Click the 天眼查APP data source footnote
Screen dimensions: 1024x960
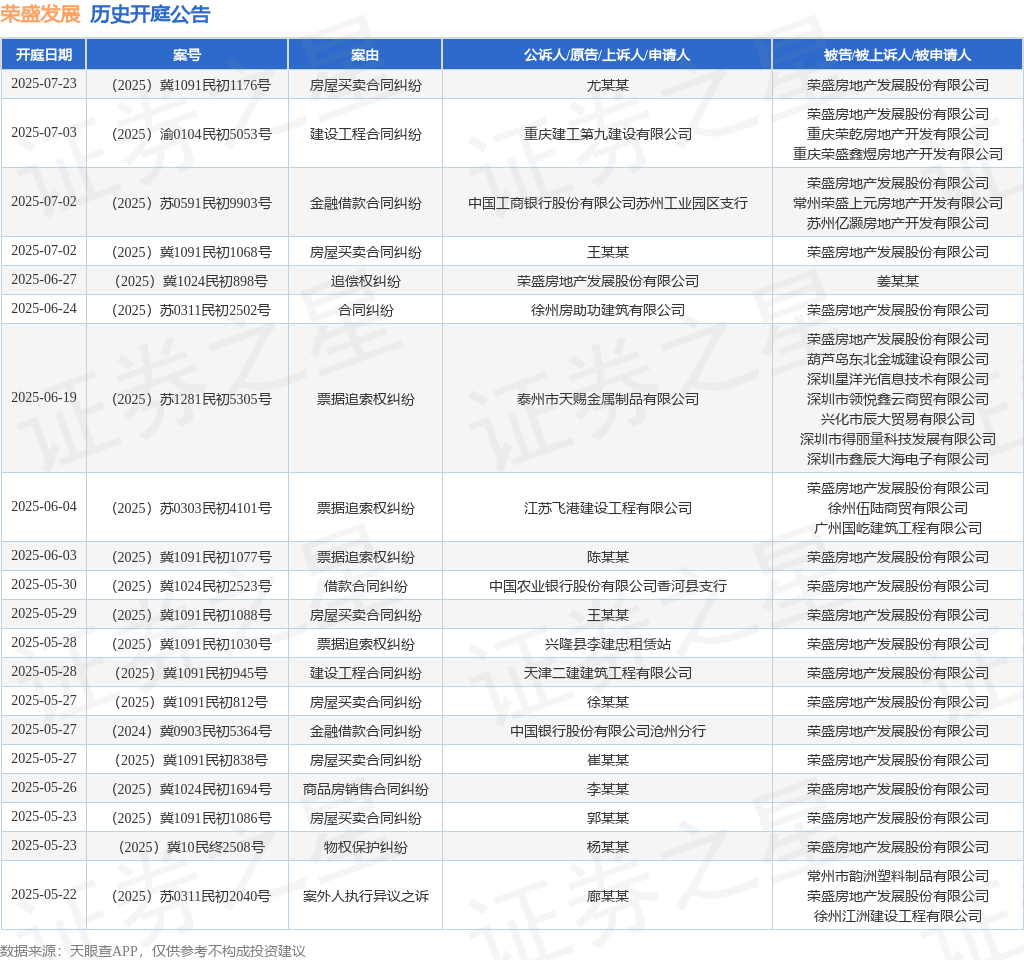pyautogui.click(x=153, y=951)
